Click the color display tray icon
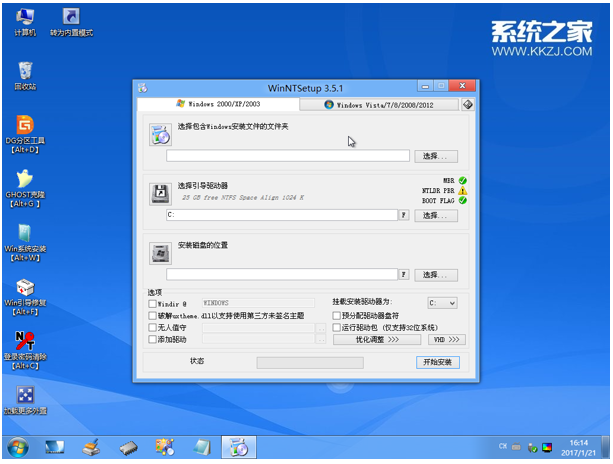 [547, 447]
